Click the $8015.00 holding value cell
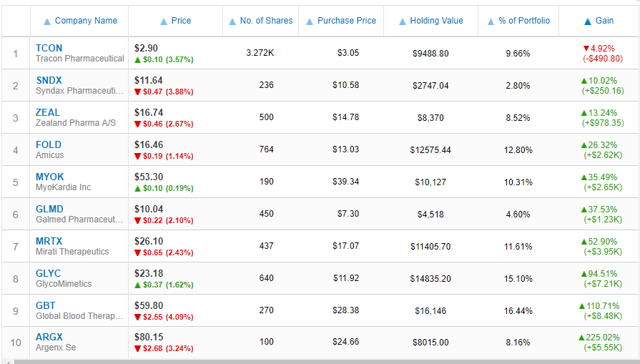 [431, 342]
